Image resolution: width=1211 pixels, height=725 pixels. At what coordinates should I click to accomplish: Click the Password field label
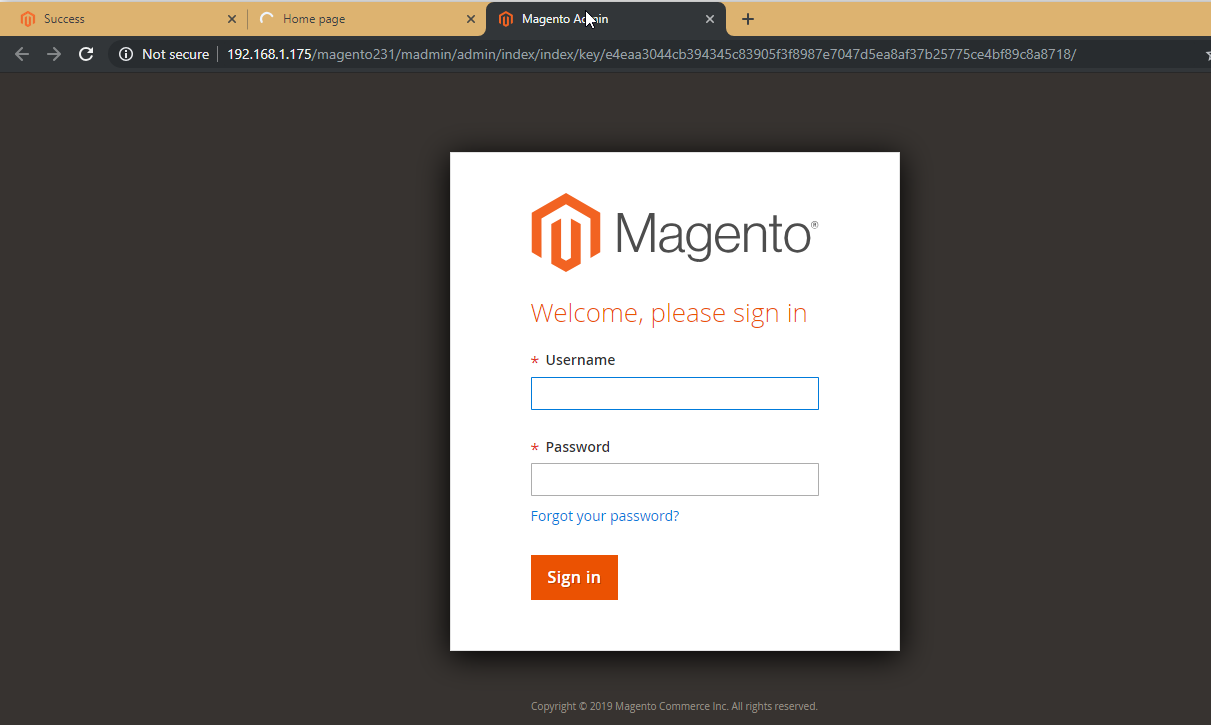577,447
